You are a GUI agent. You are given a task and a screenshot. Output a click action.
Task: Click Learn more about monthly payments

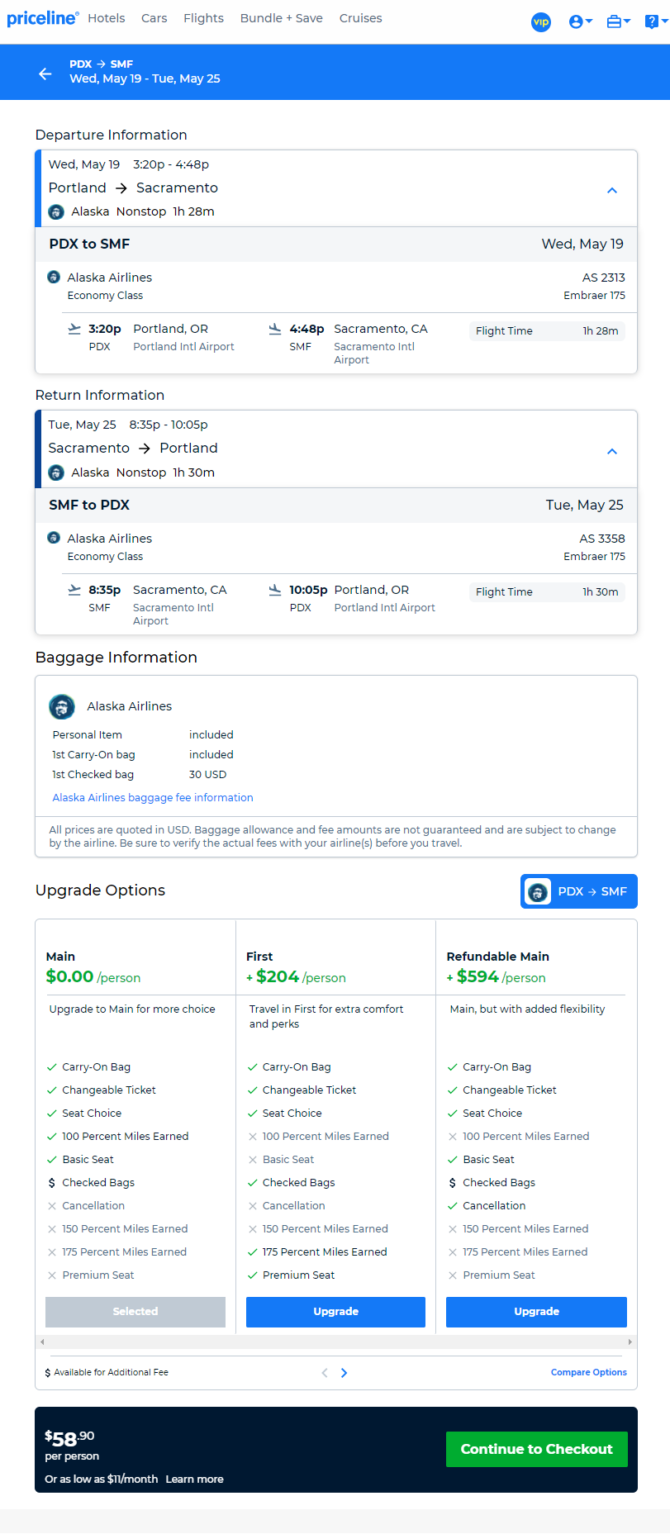point(195,1479)
